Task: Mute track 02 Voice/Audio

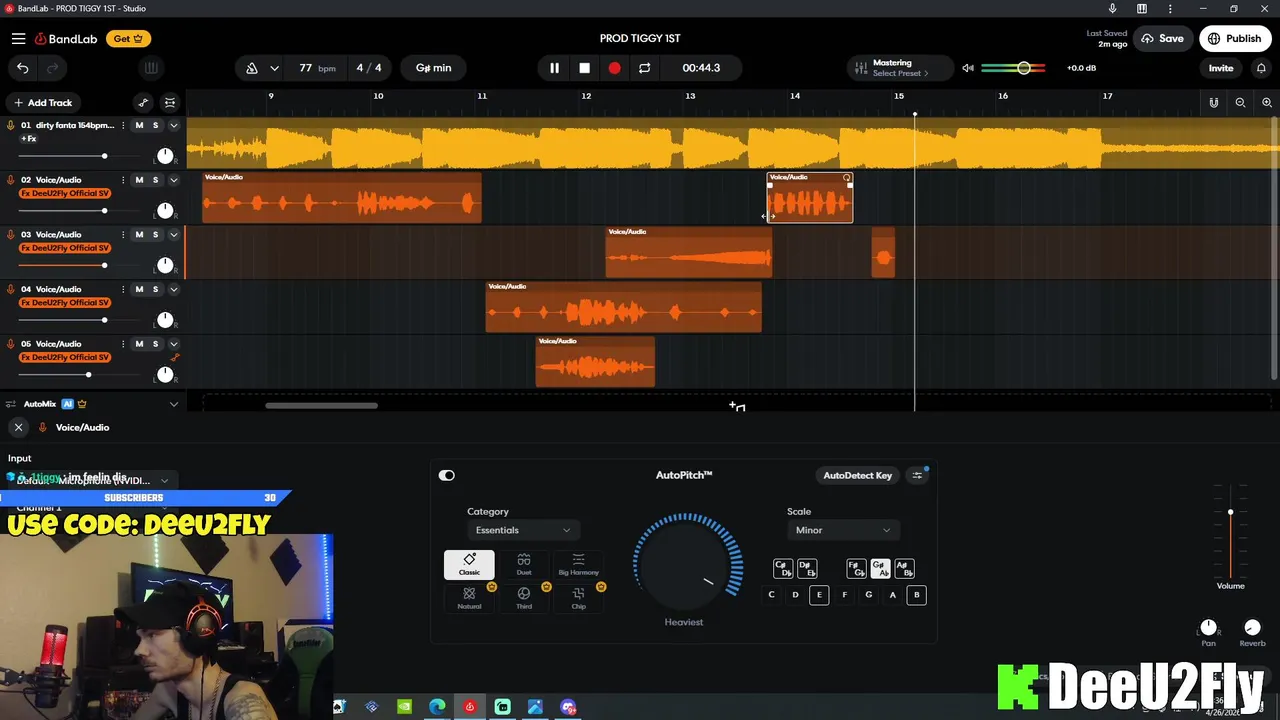Action: click(139, 180)
